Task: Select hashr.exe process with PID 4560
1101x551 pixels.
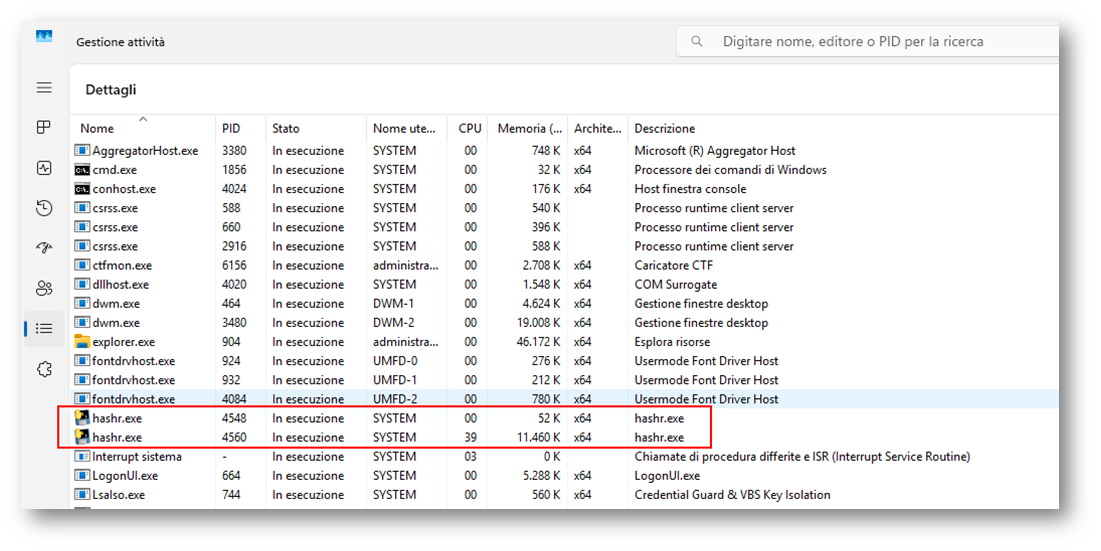Action: coord(117,438)
